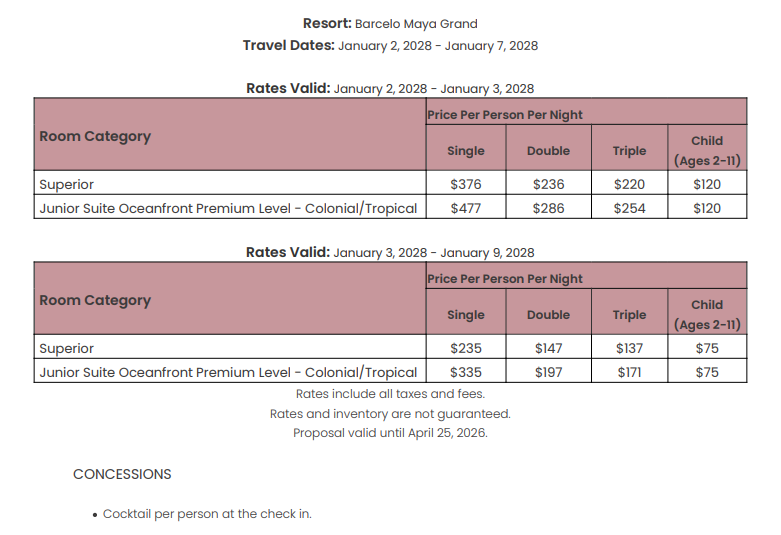Click the Rates Valid January 3–9 heading
The image size is (781, 535).
click(x=390, y=252)
